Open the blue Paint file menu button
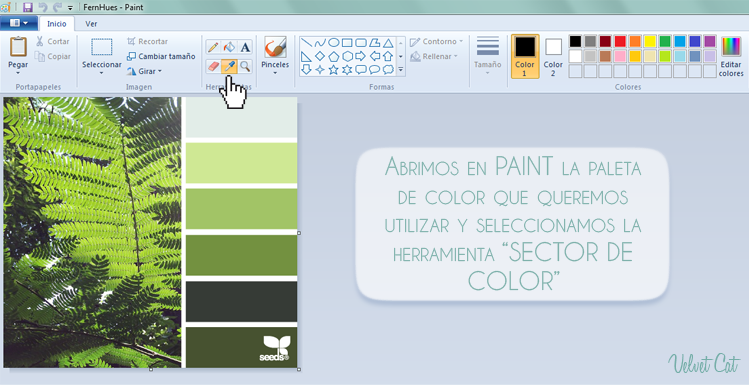The width and height of the screenshot is (749, 385). click(18, 23)
